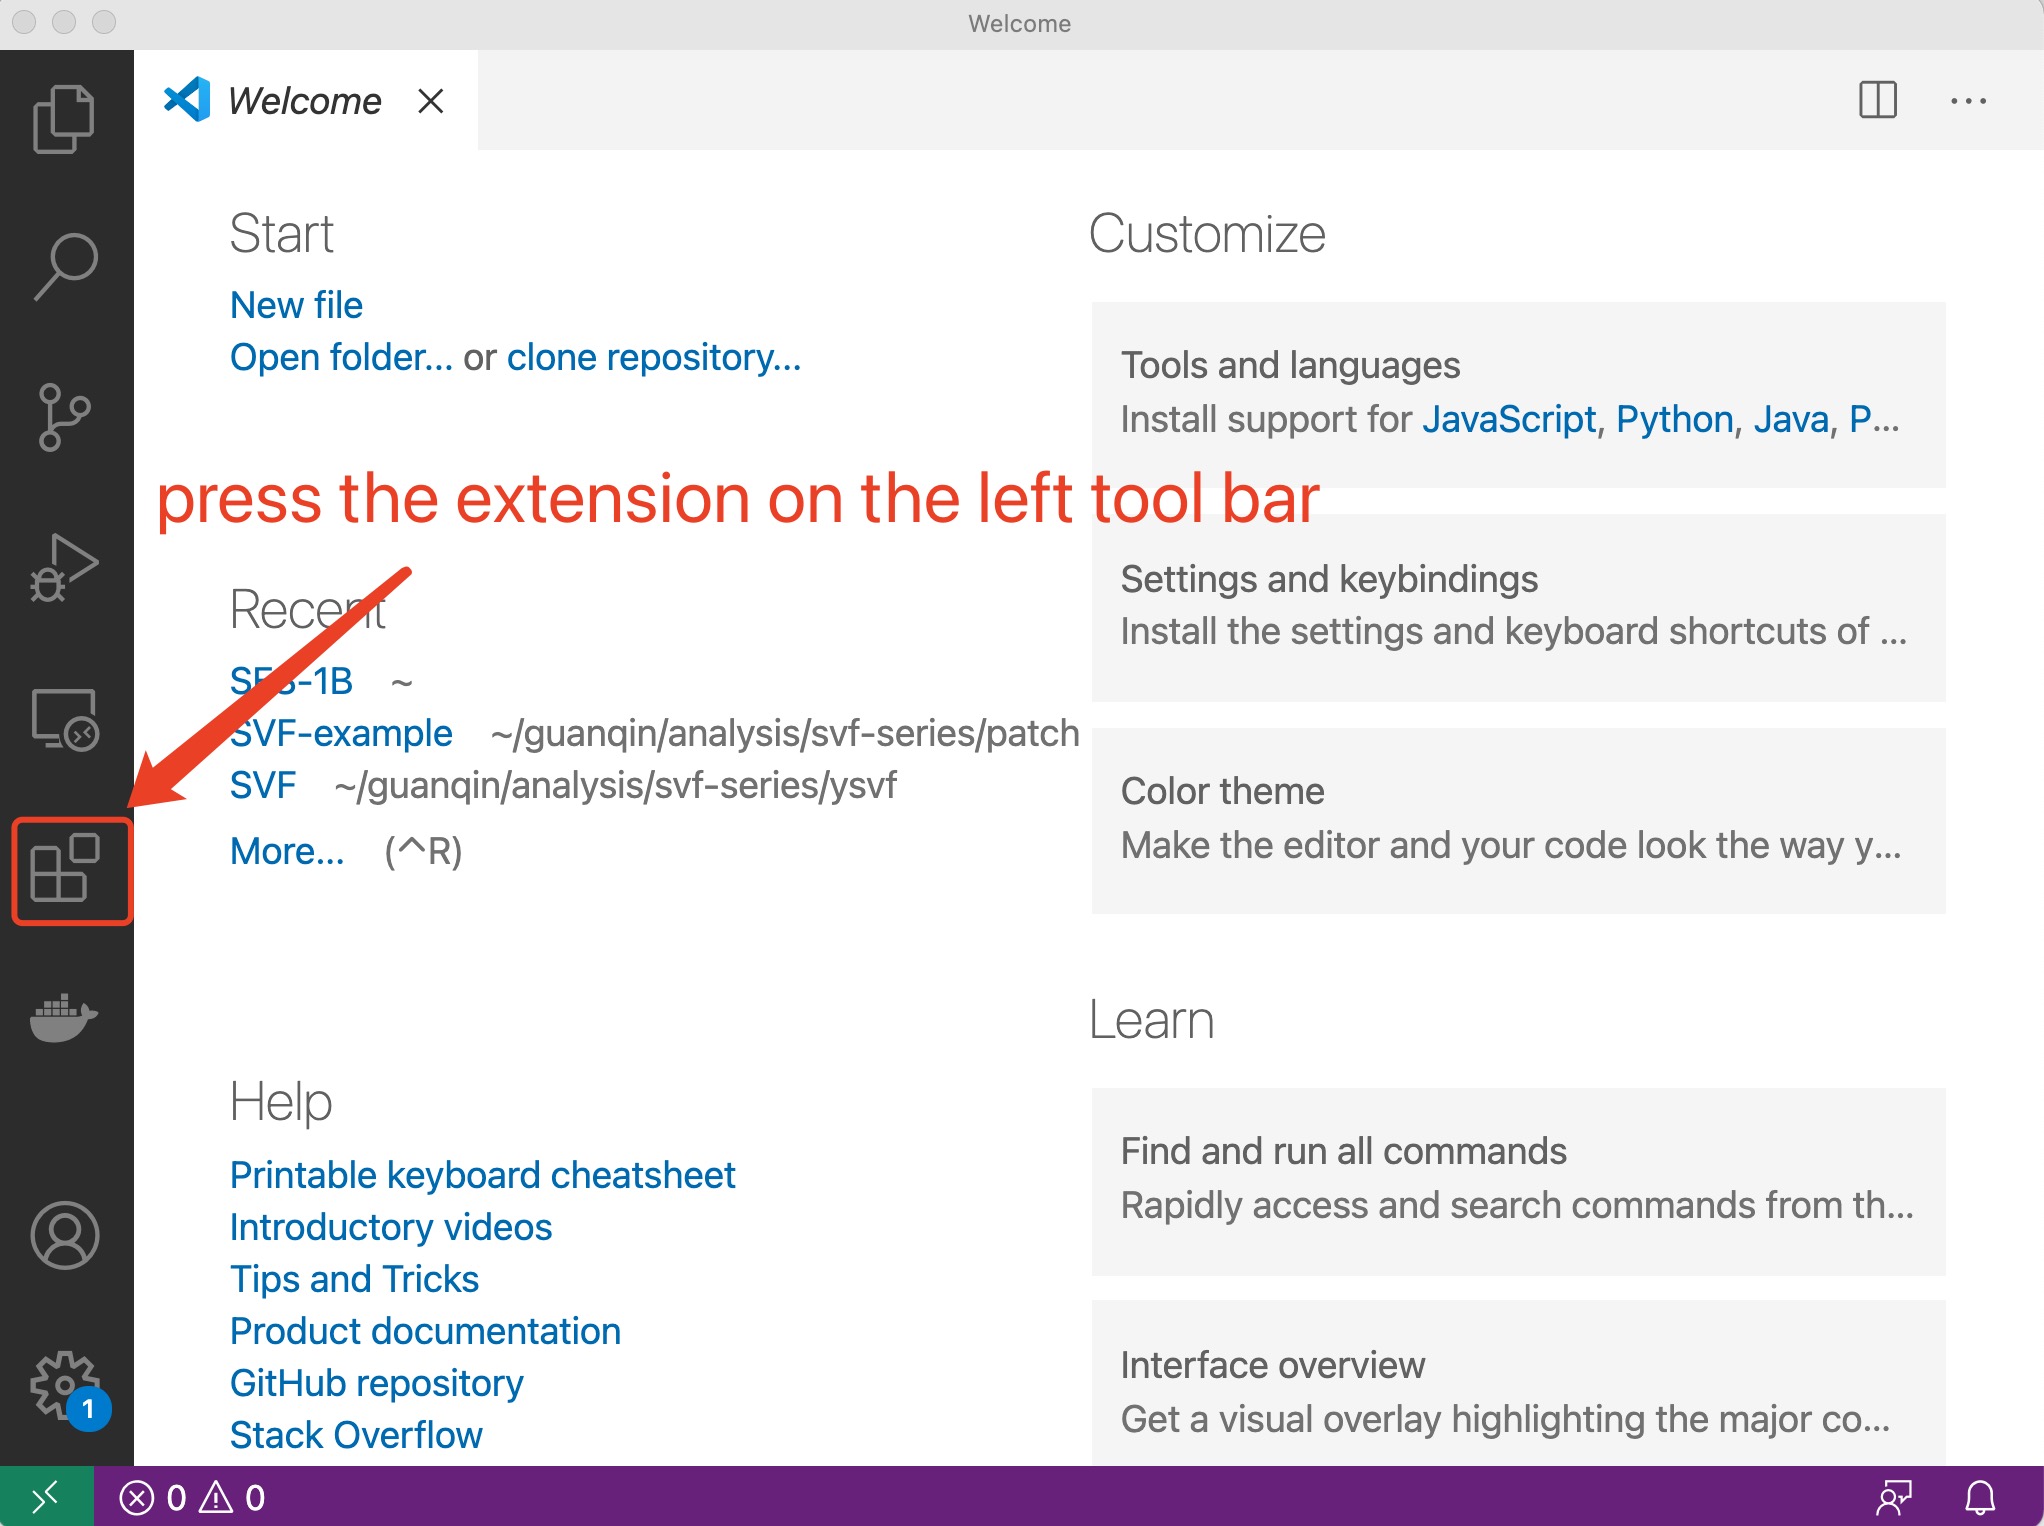2044x1526 pixels.
Task: Open the Extensions view
Action: [66, 868]
